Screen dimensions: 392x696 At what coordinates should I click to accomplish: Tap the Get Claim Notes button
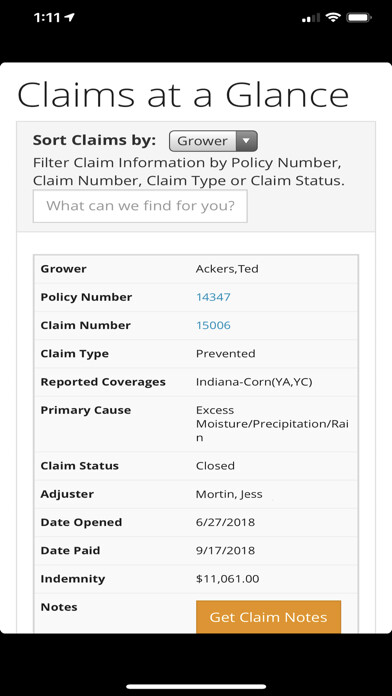(x=268, y=617)
